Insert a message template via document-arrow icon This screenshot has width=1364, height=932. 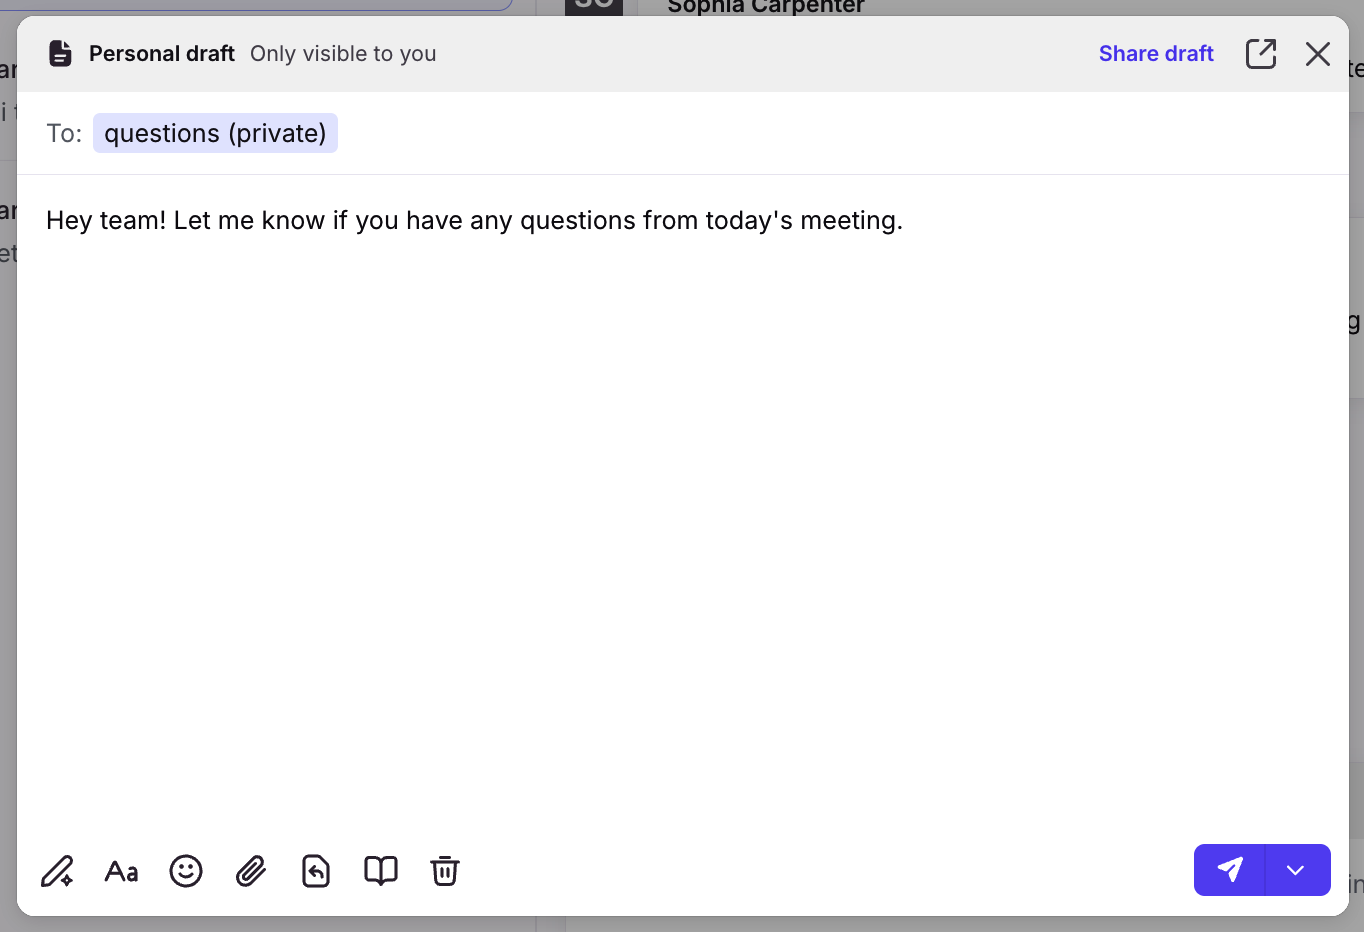coord(316,871)
